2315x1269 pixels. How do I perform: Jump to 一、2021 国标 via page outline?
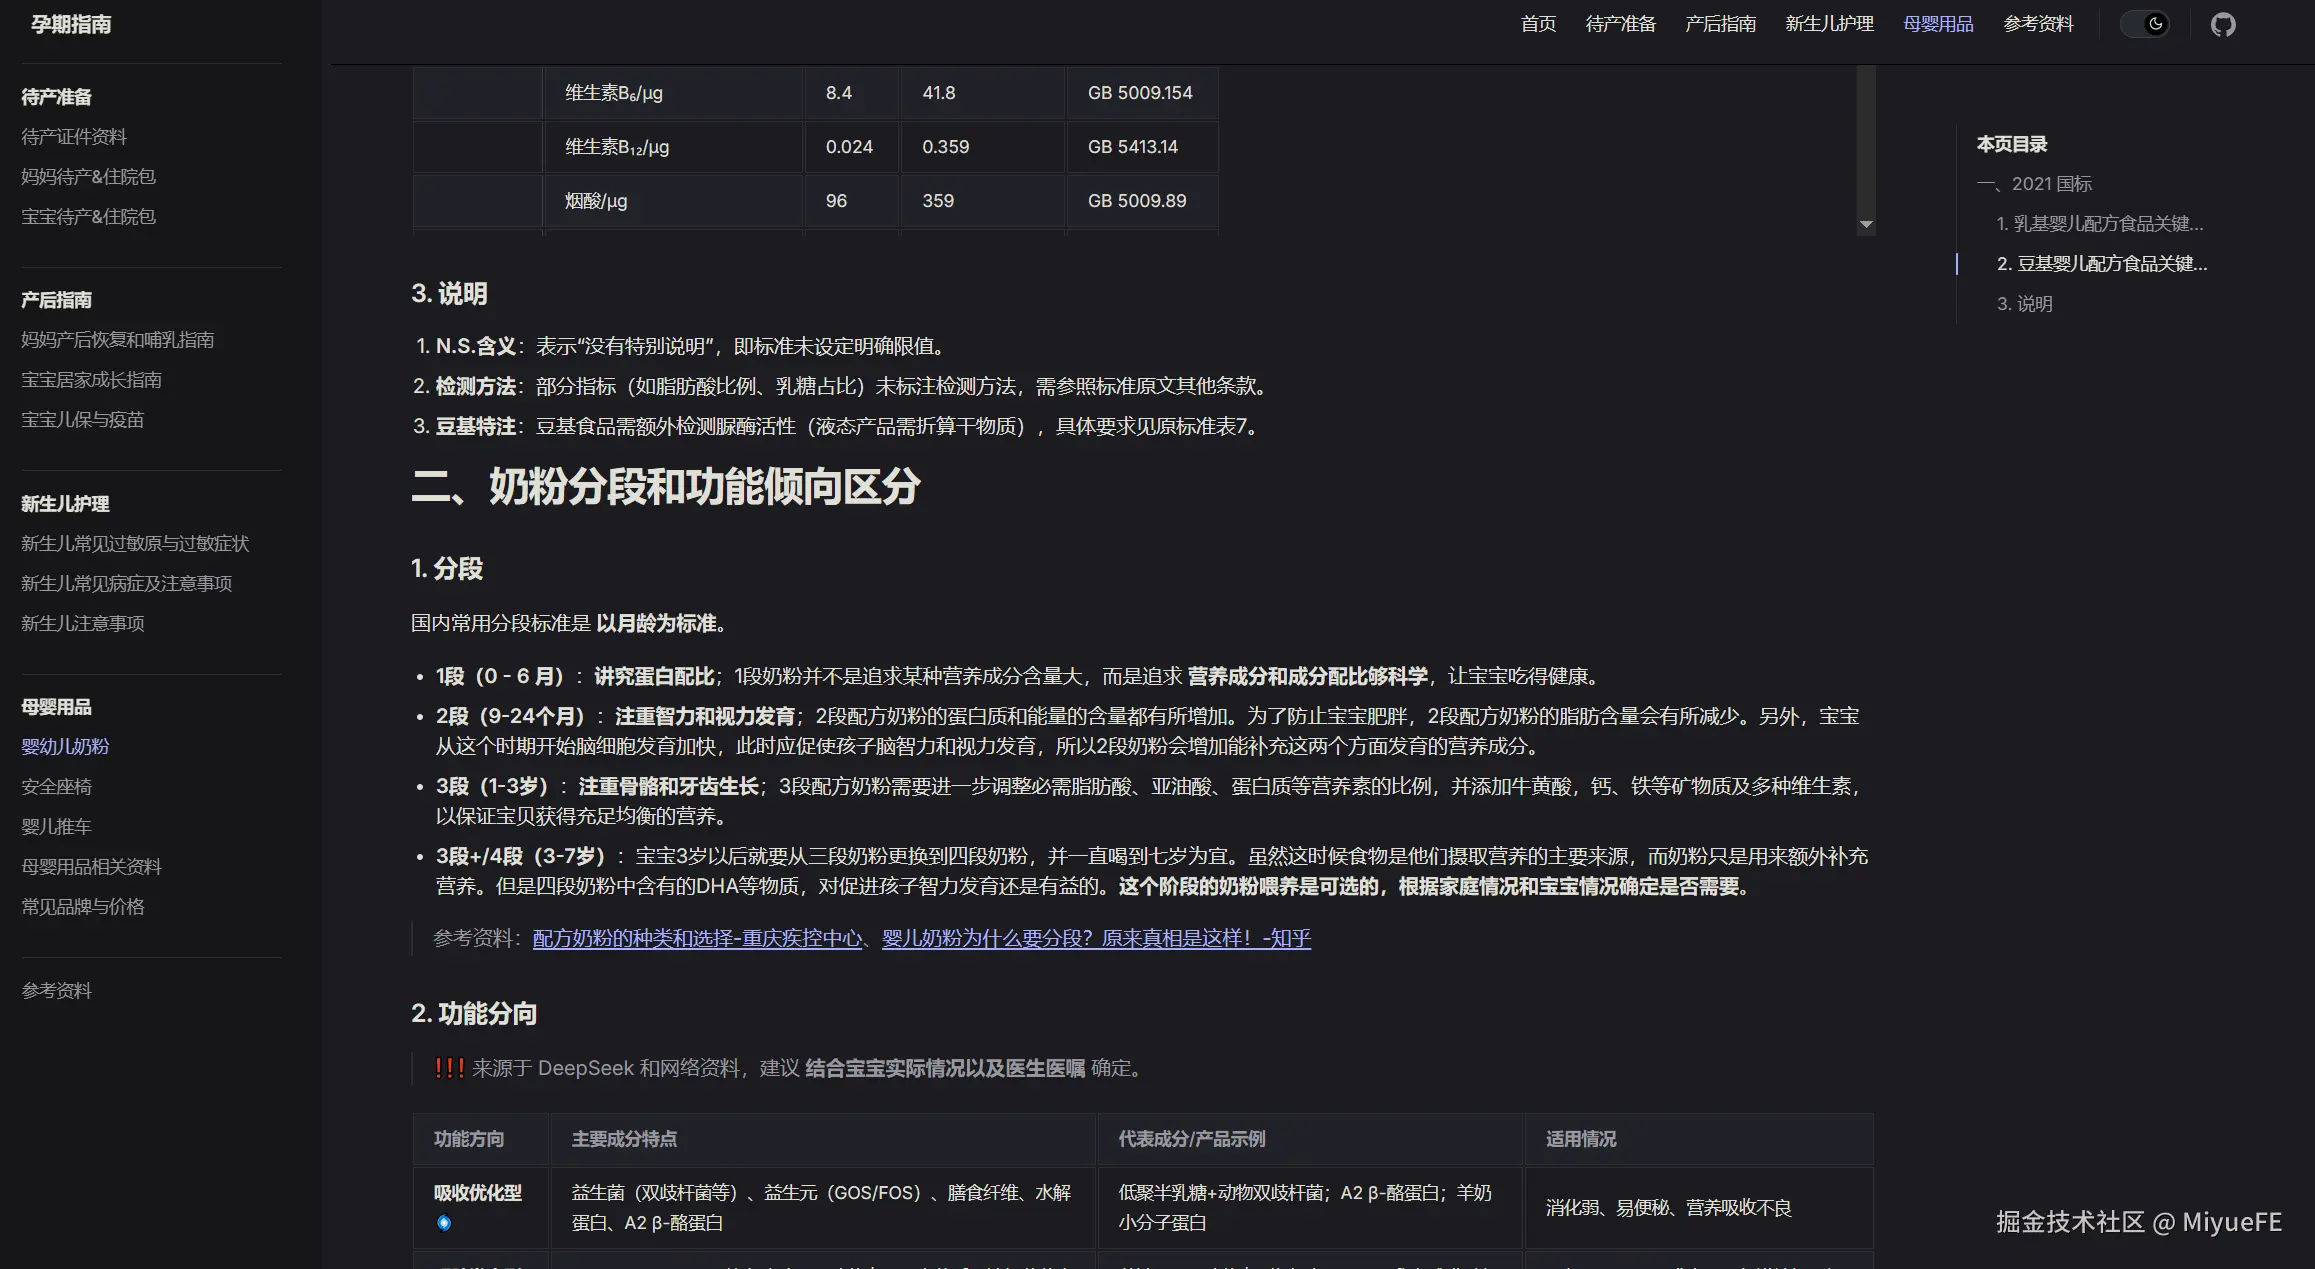tap(2035, 183)
